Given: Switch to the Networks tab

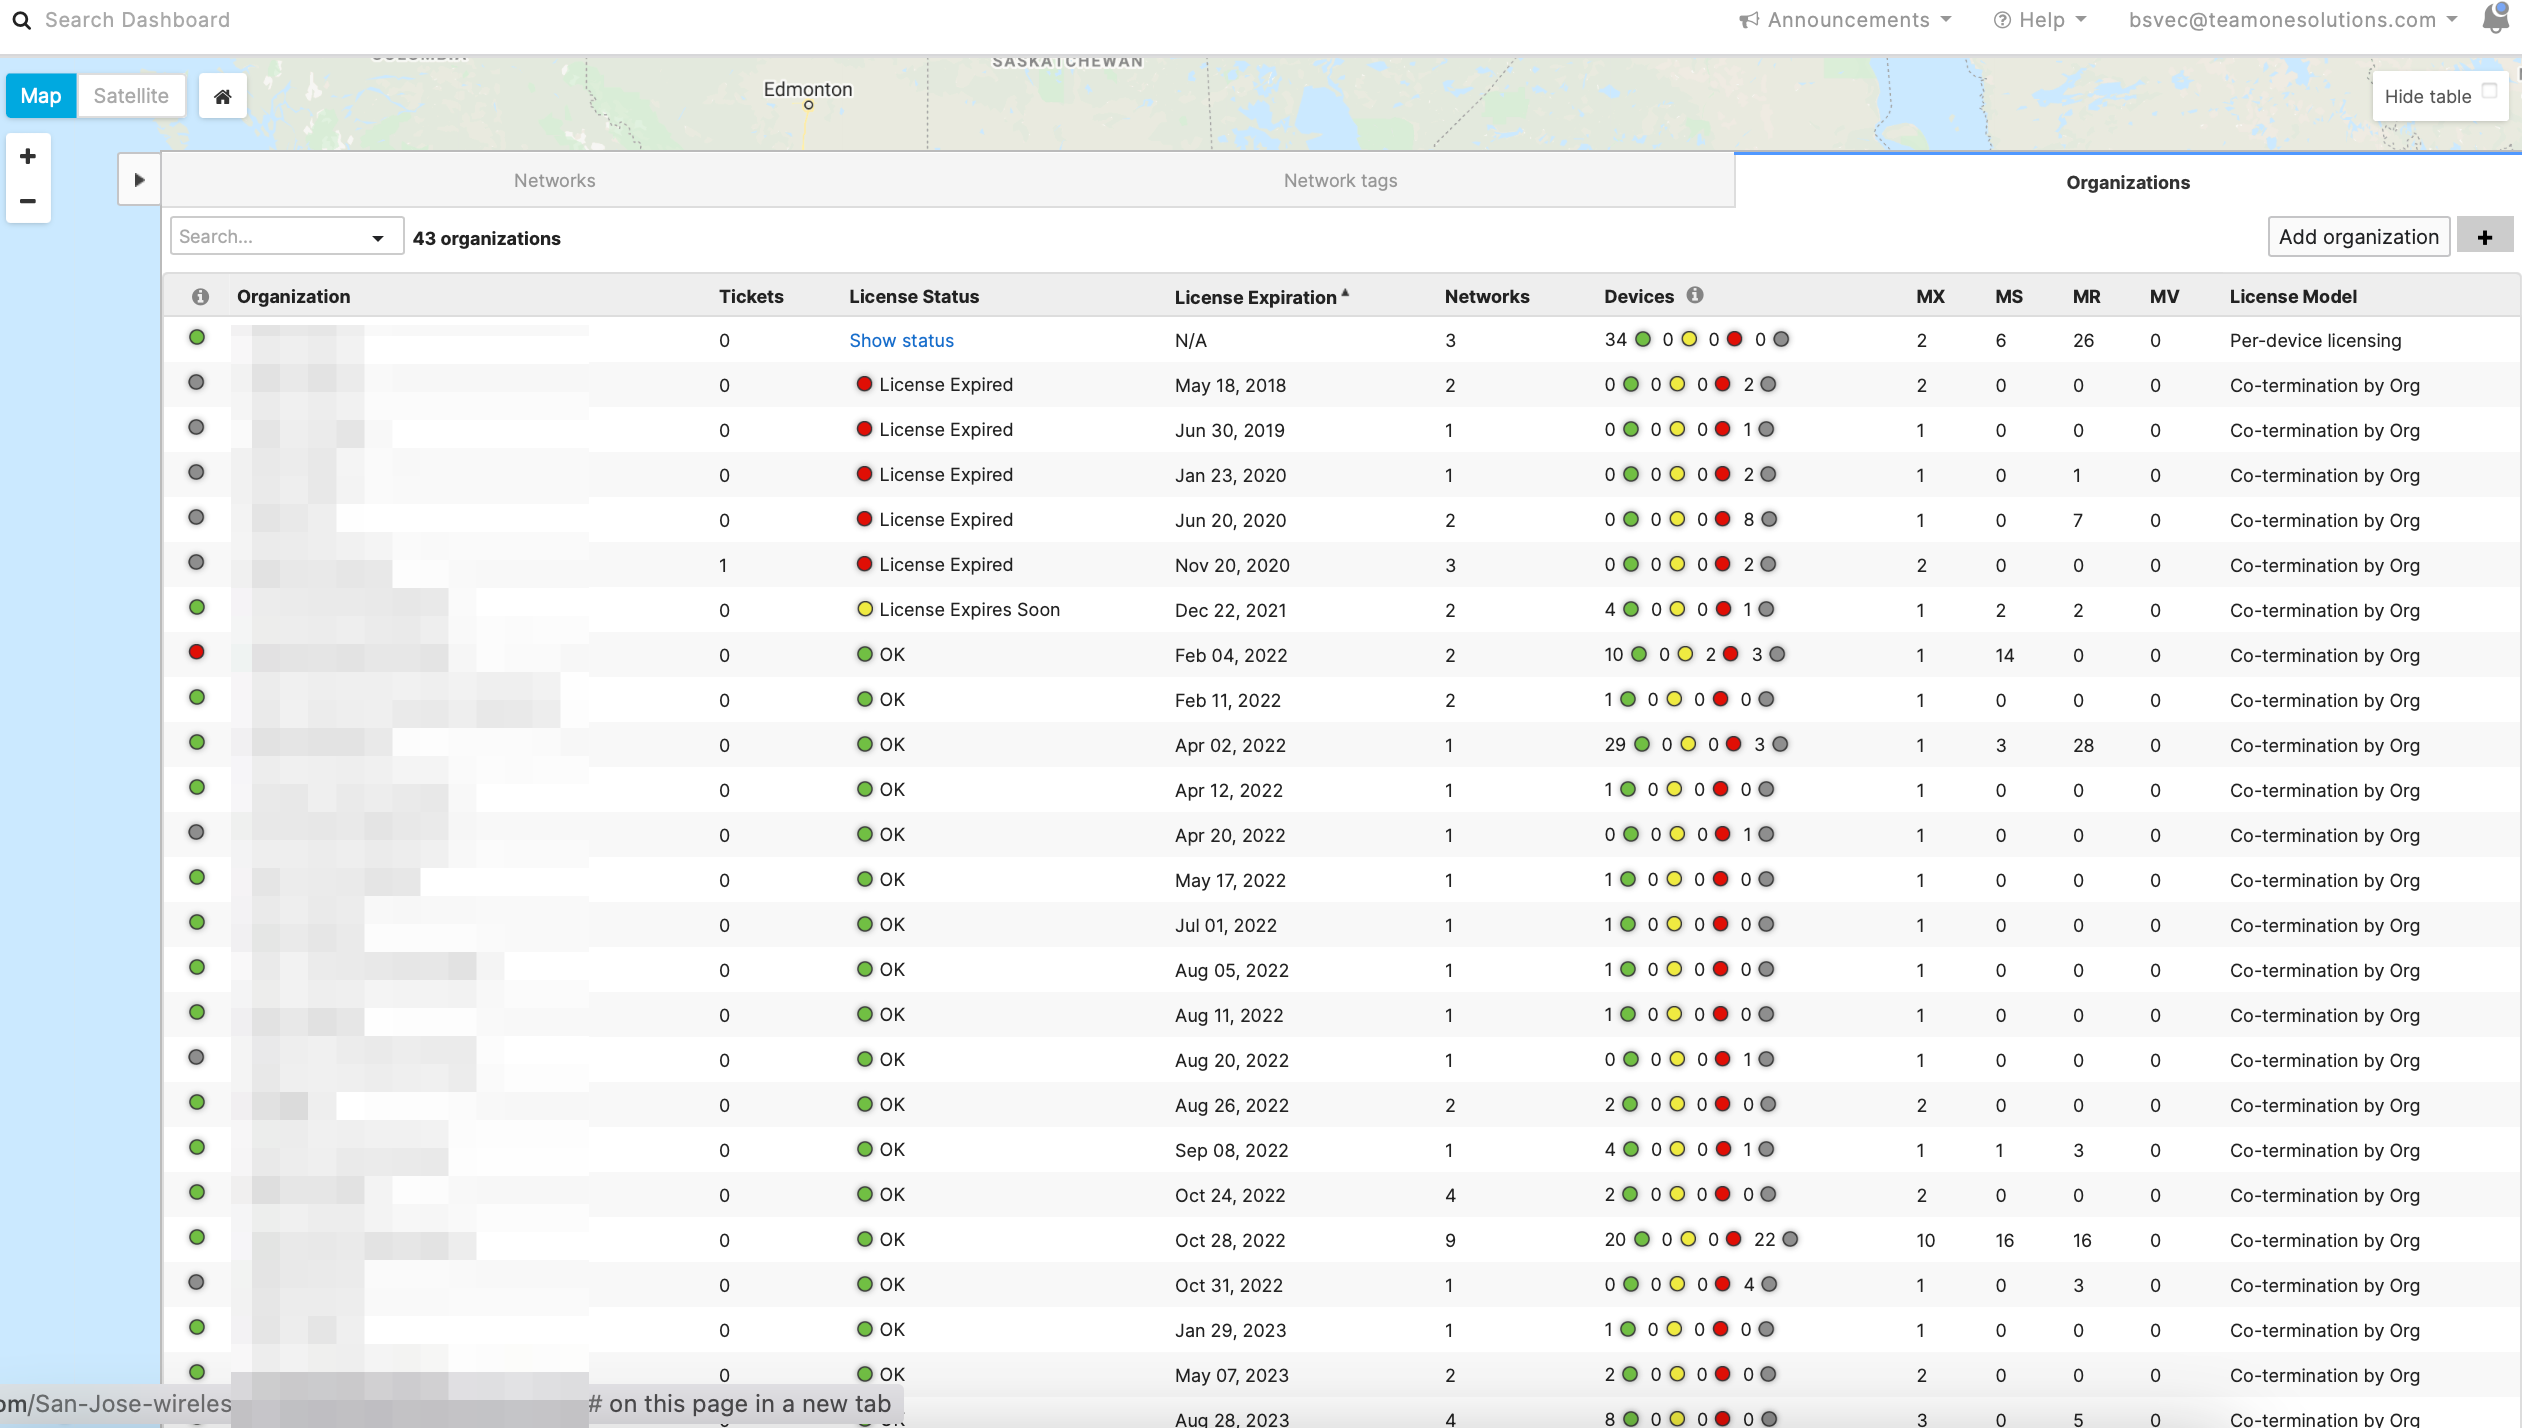Looking at the screenshot, I should [x=553, y=180].
